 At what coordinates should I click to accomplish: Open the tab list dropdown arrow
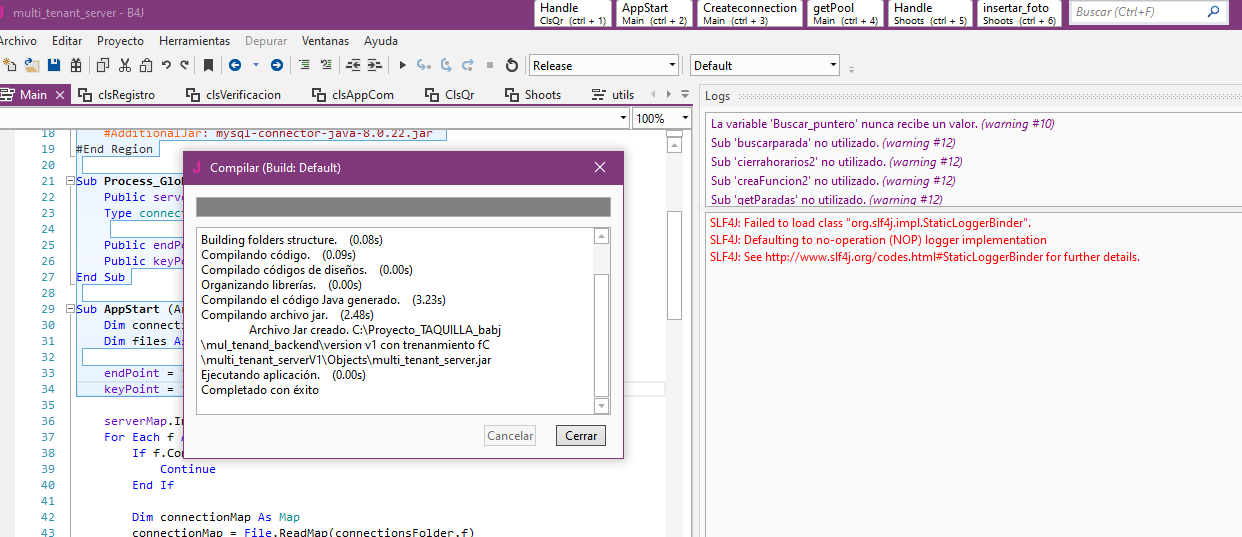[x=685, y=95]
